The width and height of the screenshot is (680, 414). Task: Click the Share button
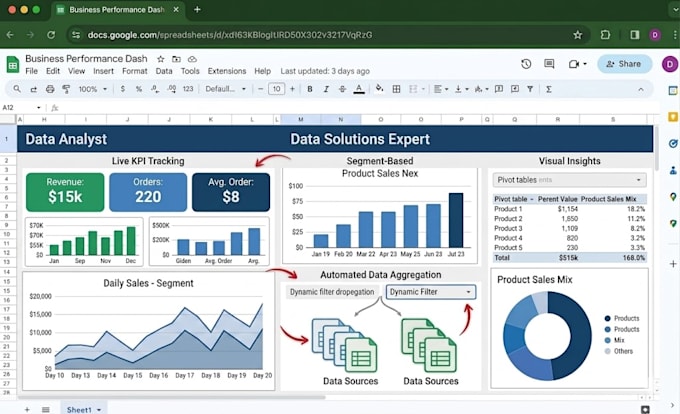[x=624, y=64]
